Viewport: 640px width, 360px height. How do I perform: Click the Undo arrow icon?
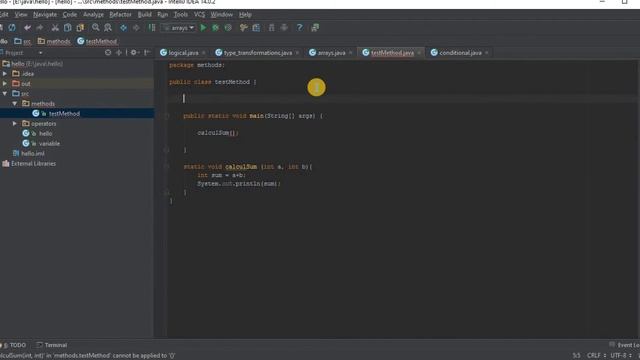click(27, 28)
